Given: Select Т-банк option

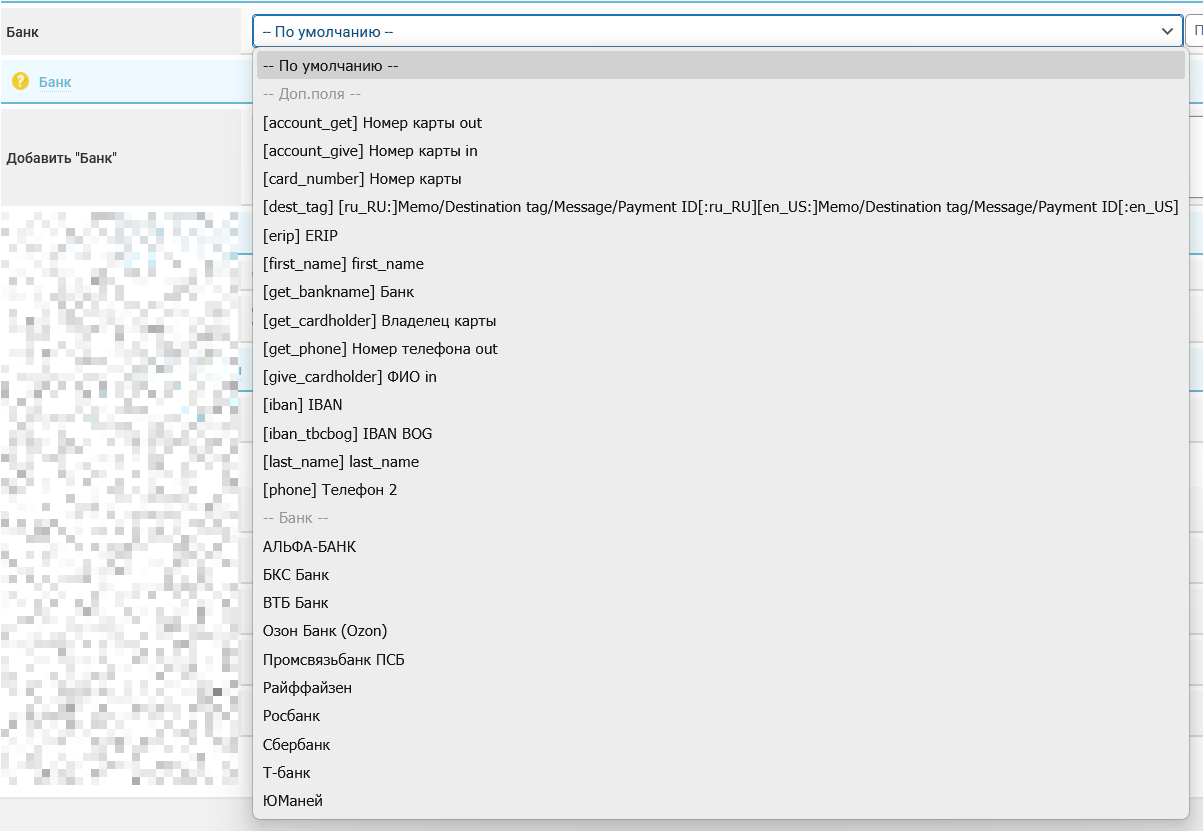Looking at the screenshot, I should (286, 773).
